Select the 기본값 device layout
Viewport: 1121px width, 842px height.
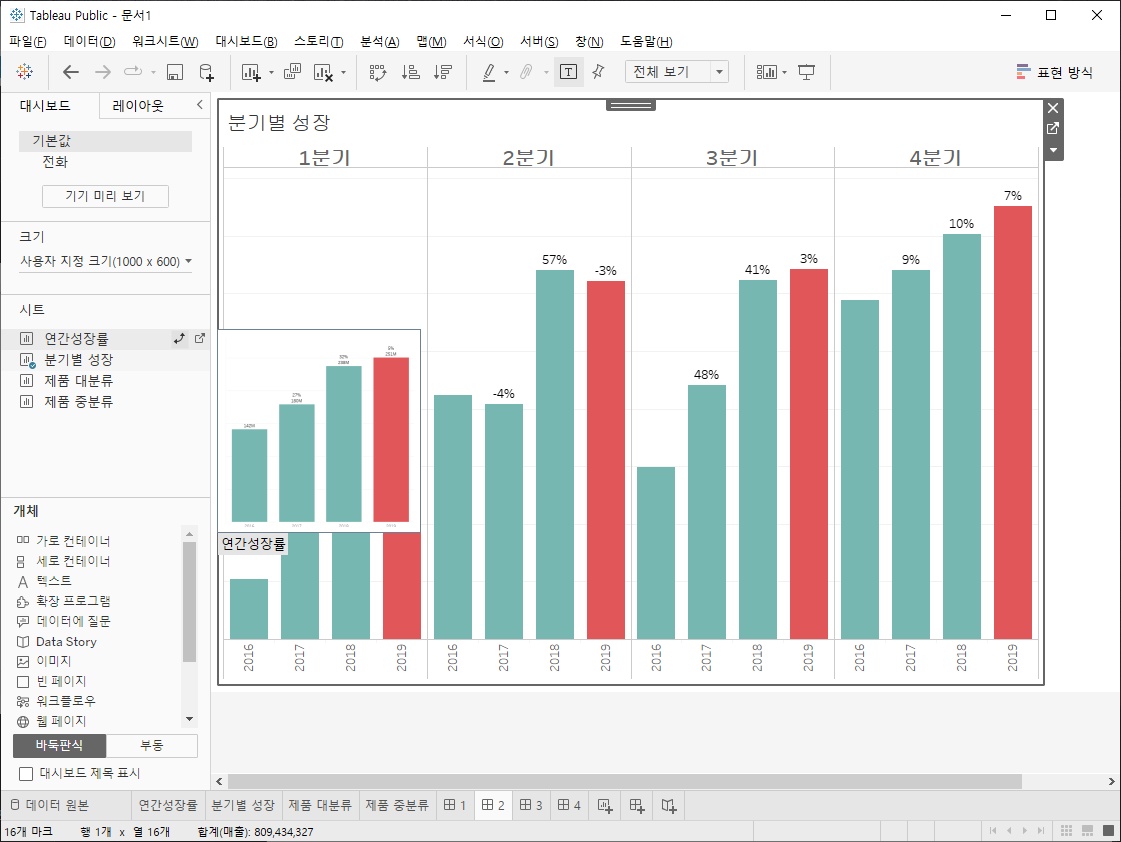[x=106, y=141]
